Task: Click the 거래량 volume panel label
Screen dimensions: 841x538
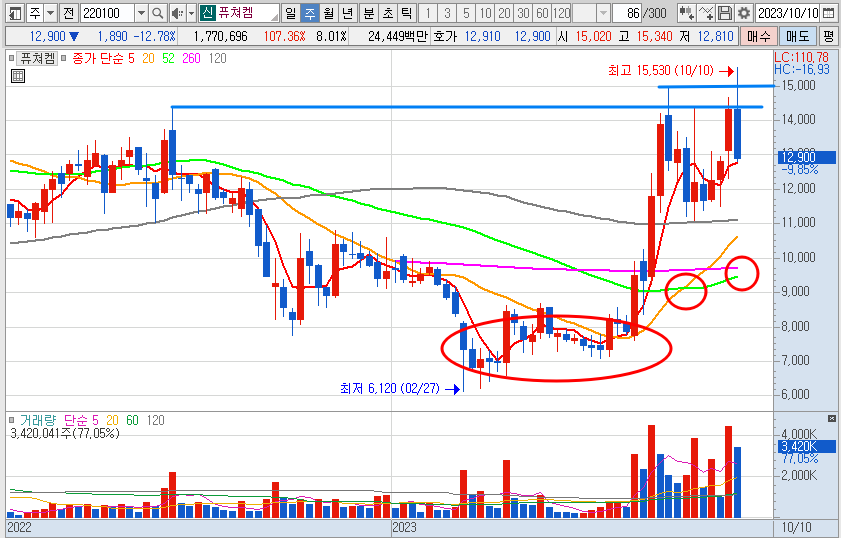Action: (x=38, y=420)
